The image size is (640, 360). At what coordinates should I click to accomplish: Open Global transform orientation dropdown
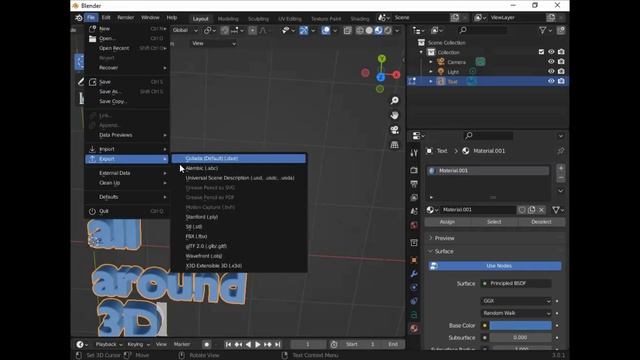coord(185,31)
